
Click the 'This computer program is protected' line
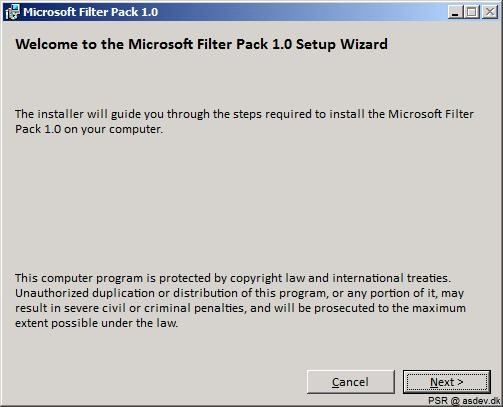(233, 278)
